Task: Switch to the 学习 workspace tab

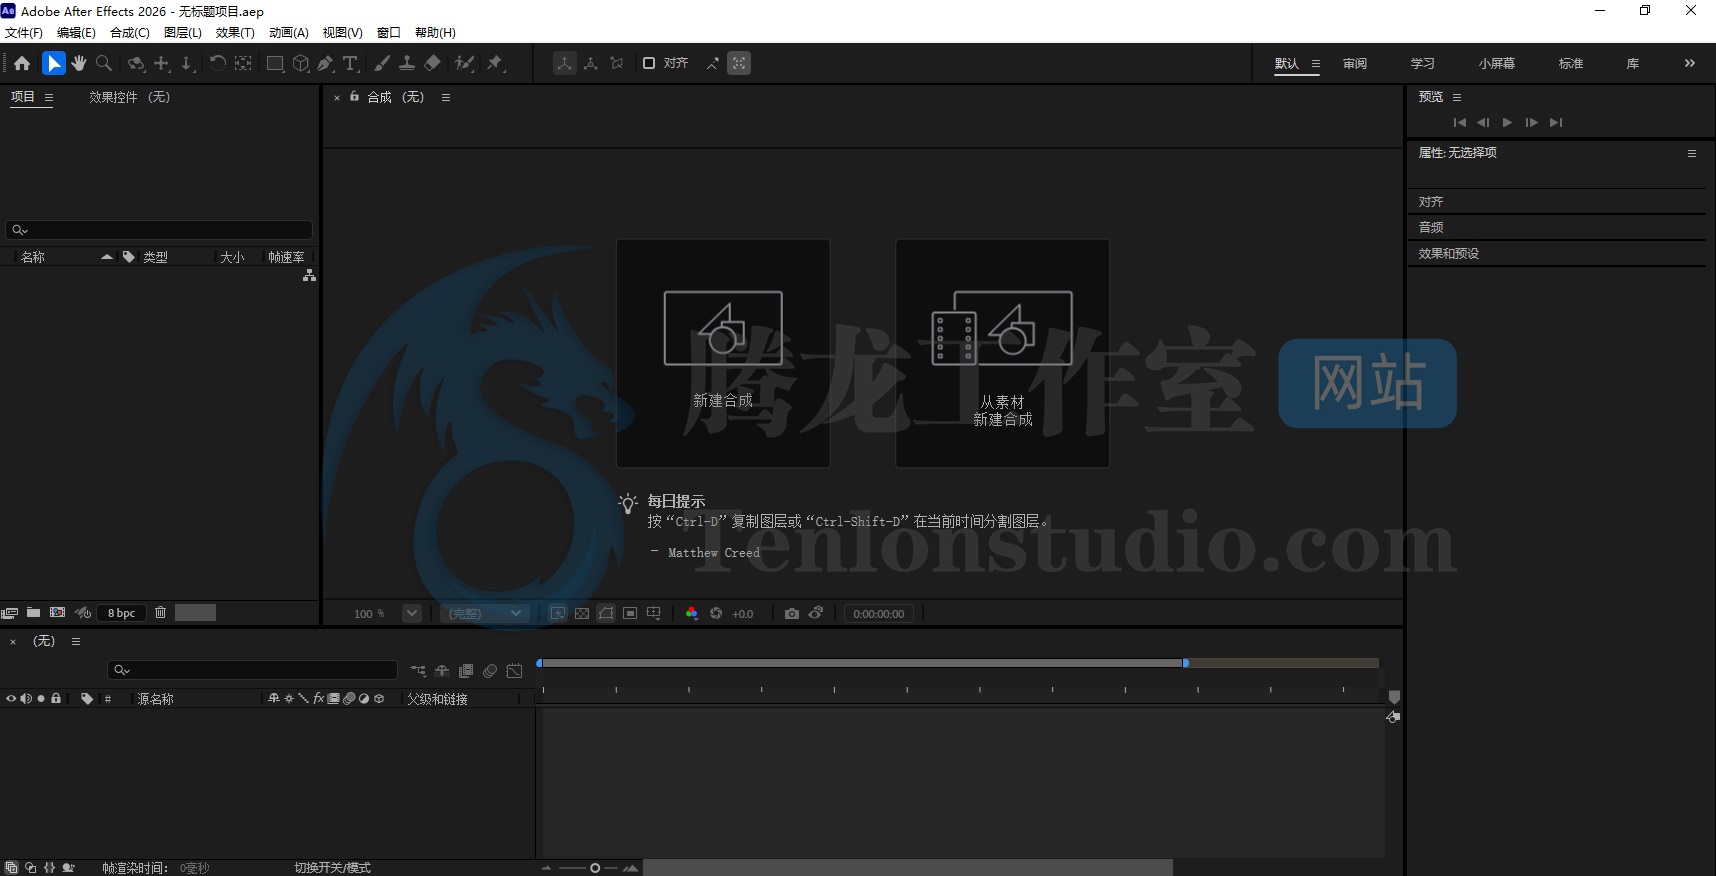Action: point(1422,64)
